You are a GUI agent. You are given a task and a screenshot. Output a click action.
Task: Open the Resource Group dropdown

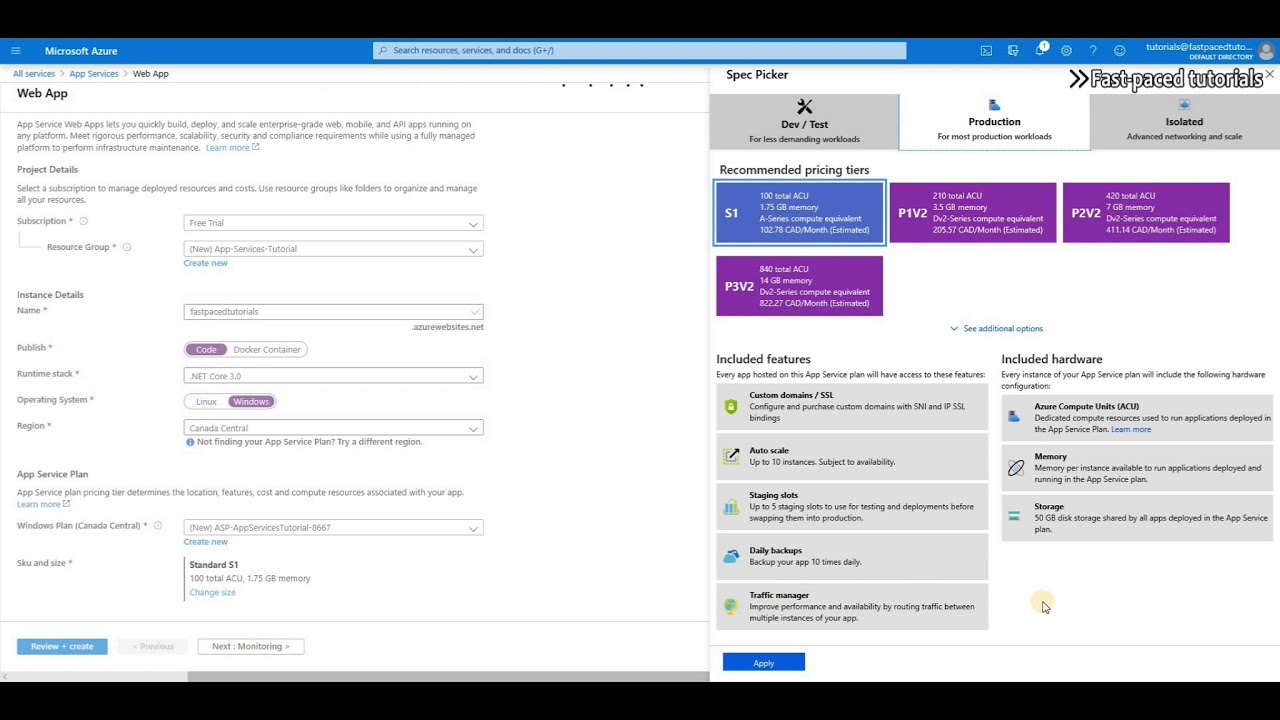(x=333, y=249)
